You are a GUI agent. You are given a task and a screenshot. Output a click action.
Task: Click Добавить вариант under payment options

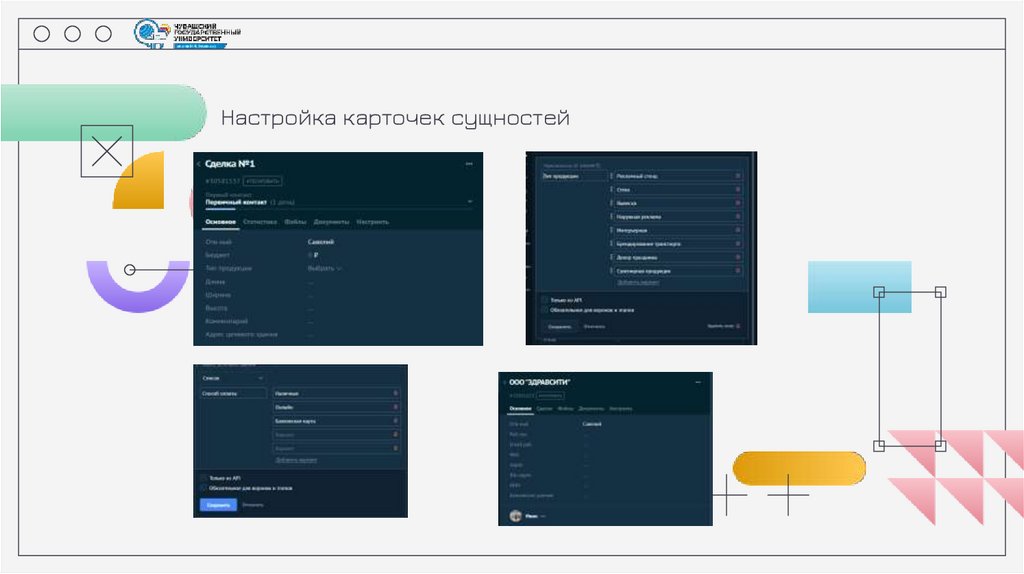pos(296,460)
